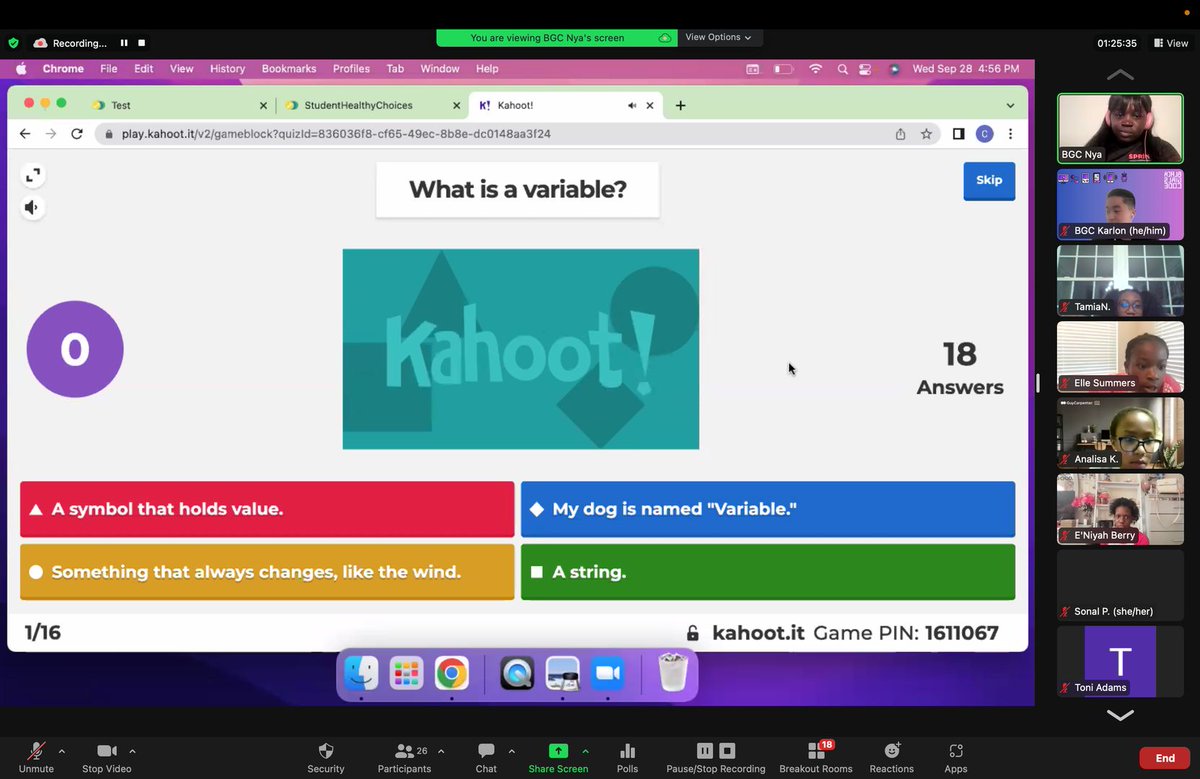Expand the arrow next to Participants

click(x=441, y=751)
